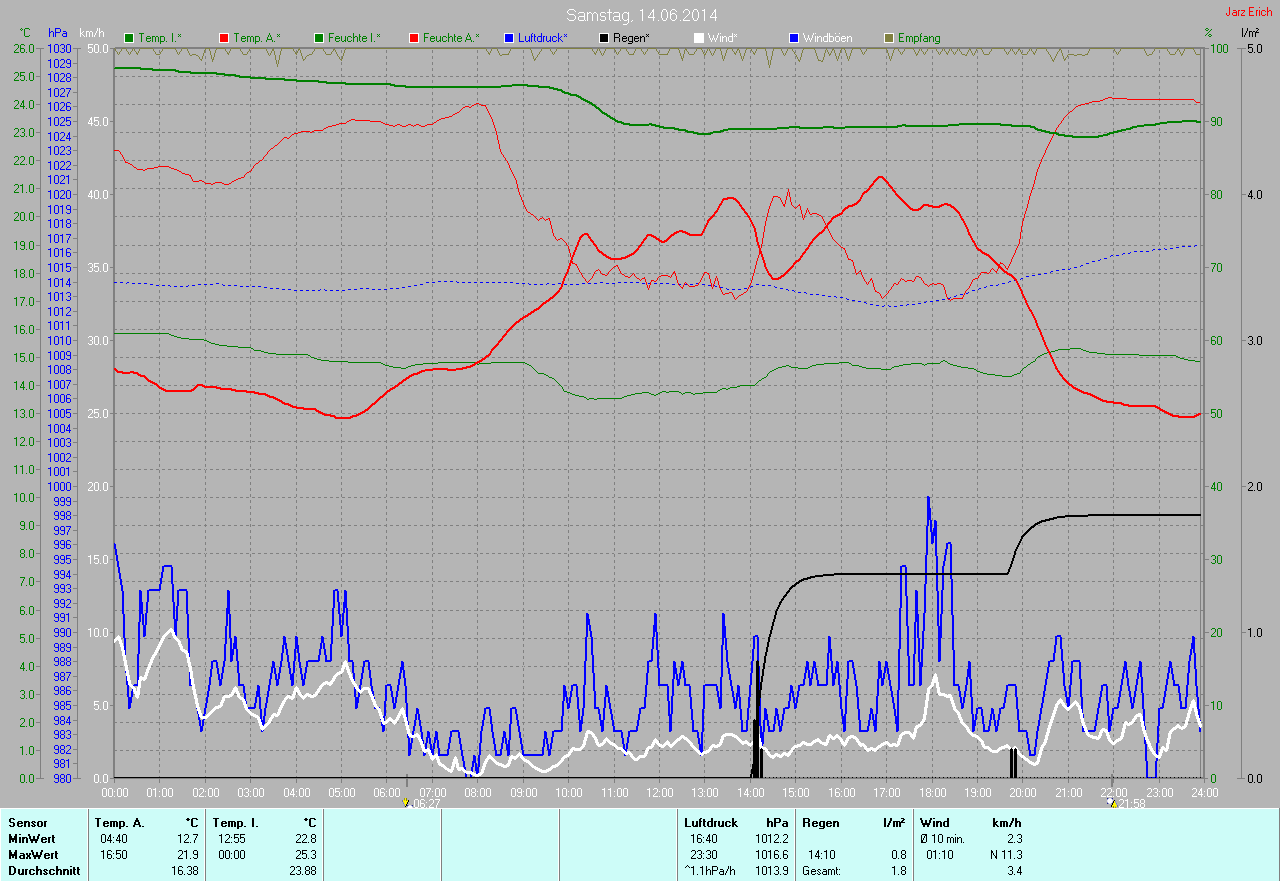
Task: Click the Jarz Erich label
Action: click(x=1248, y=12)
